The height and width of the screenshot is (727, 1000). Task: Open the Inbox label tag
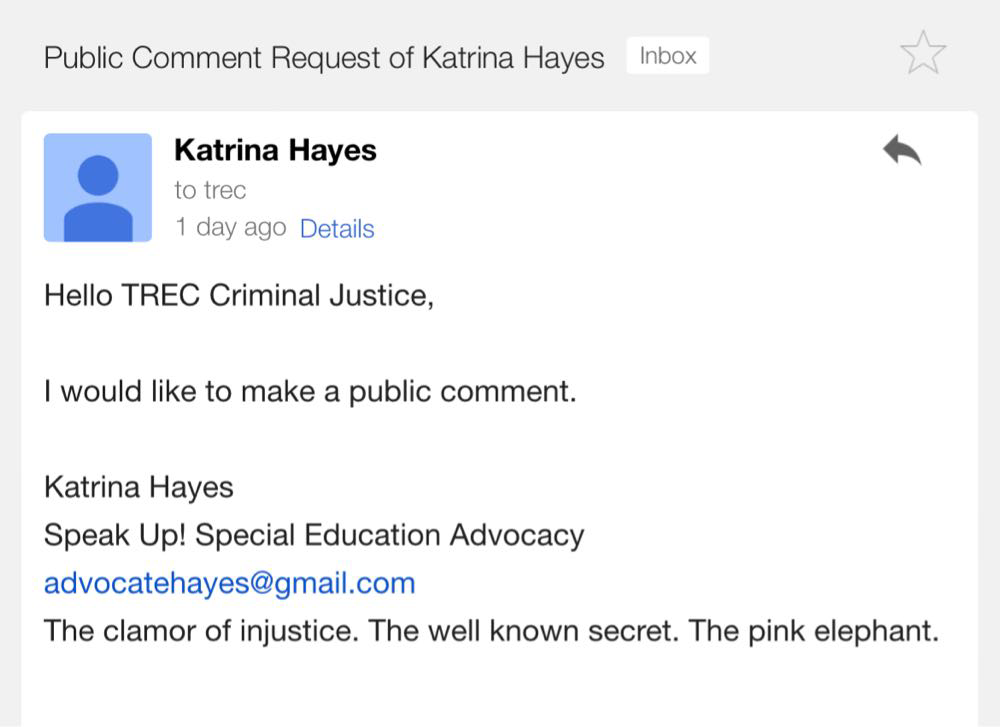(668, 56)
